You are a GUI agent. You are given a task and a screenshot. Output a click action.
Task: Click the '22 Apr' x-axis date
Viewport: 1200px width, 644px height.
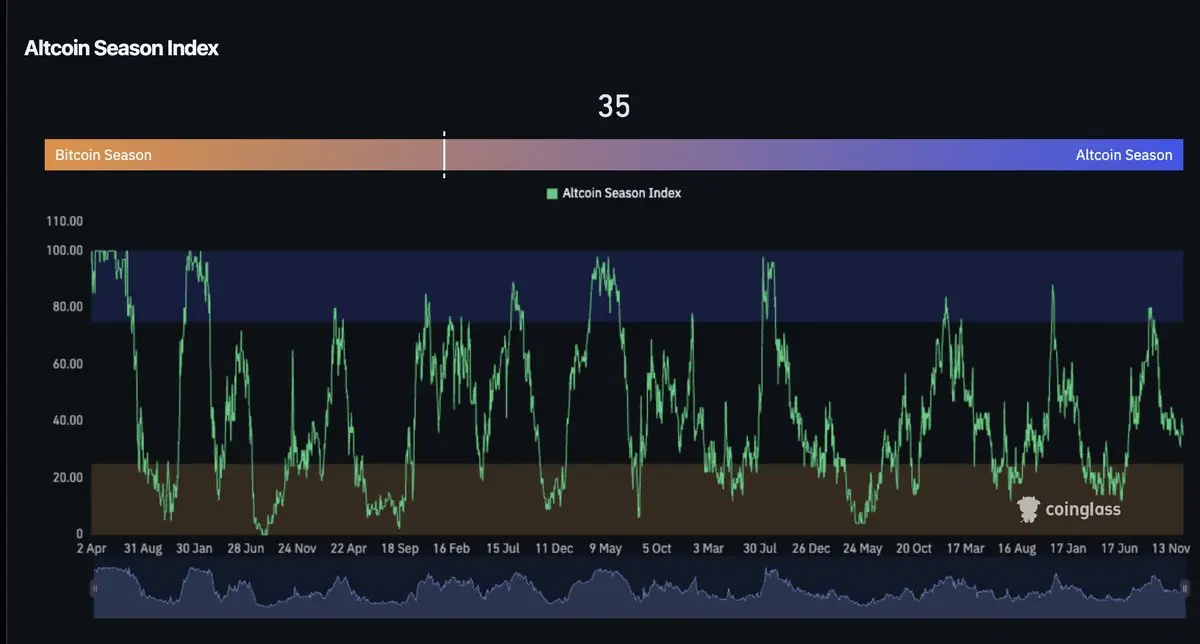(349, 549)
